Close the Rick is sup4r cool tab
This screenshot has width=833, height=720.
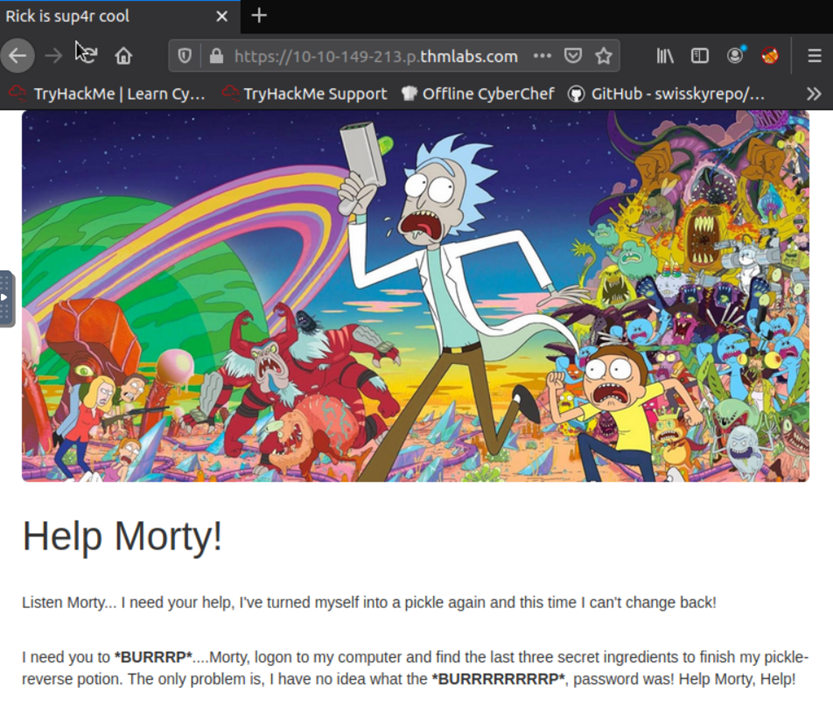[222, 16]
